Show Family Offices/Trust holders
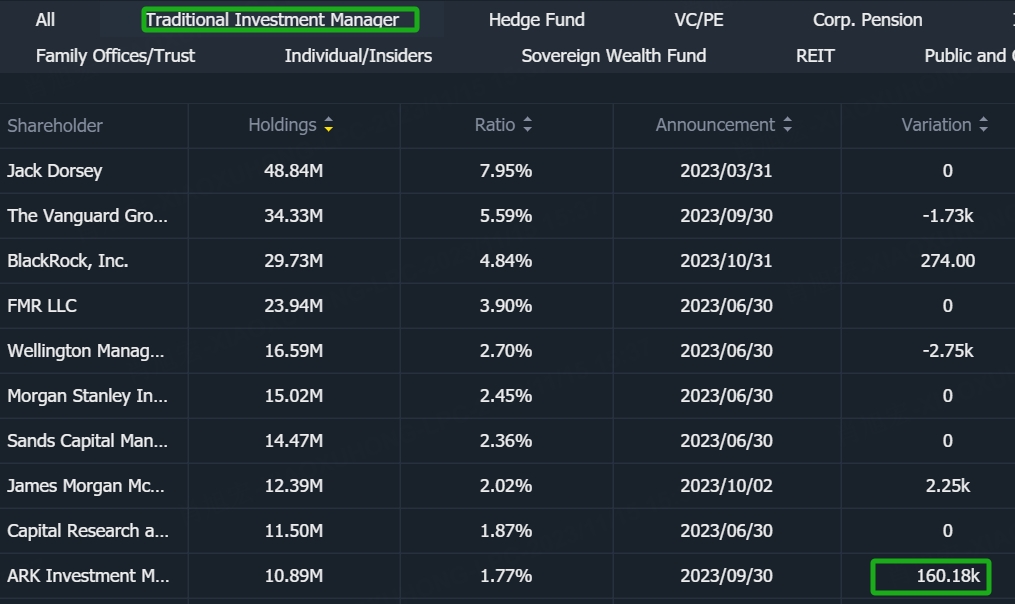The image size is (1015, 604). pyautogui.click(x=115, y=56)
